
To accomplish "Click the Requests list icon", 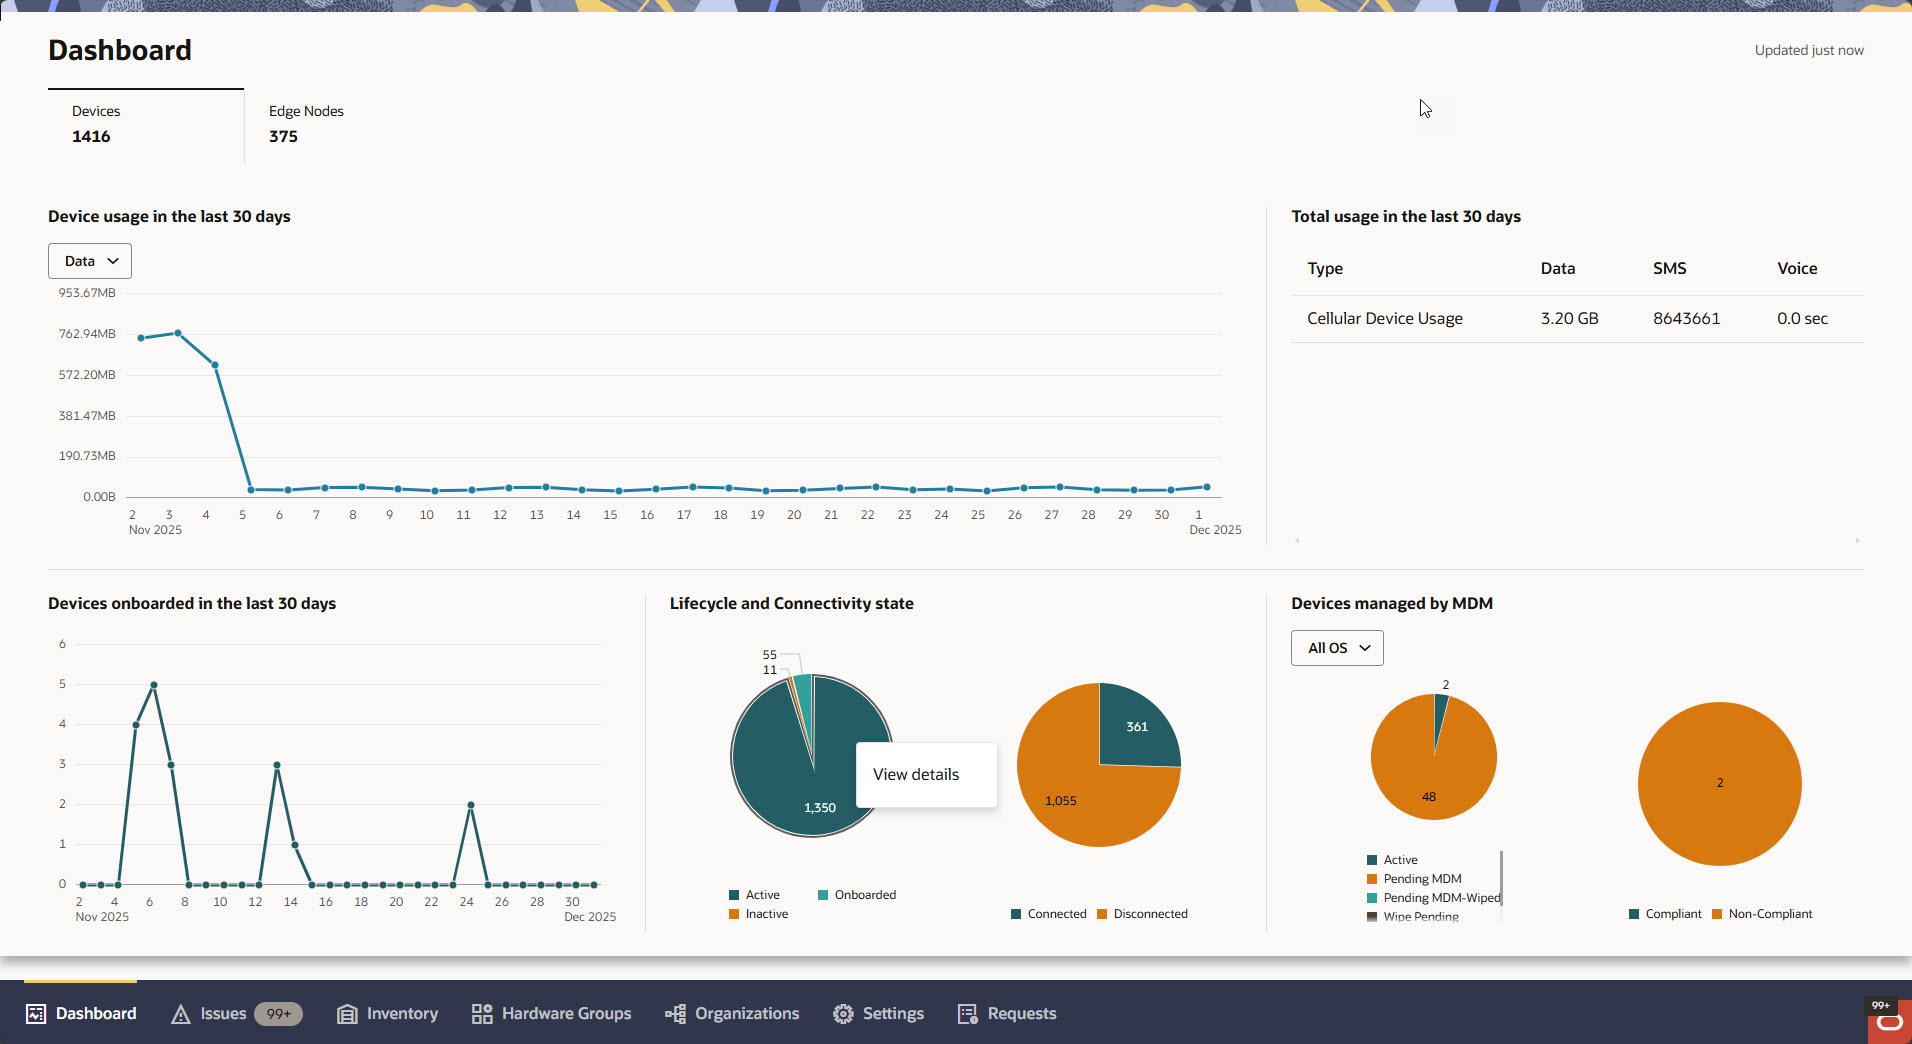I will point(967,1013).
